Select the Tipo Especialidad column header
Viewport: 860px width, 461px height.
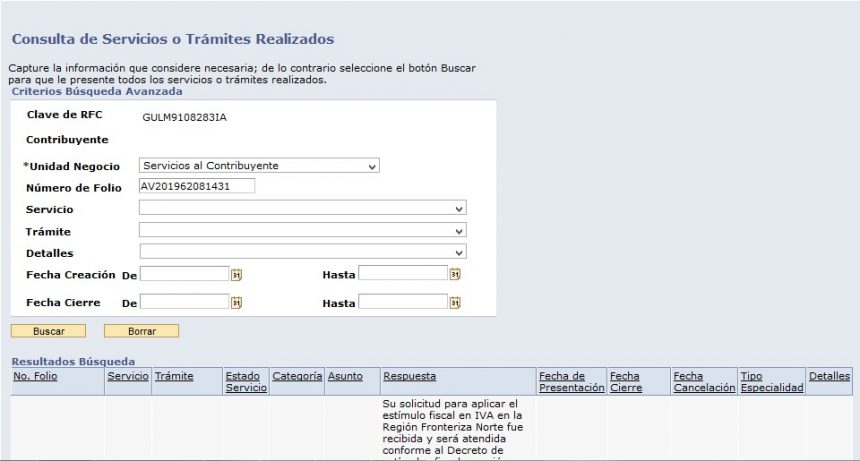click(x=771, y=382)
